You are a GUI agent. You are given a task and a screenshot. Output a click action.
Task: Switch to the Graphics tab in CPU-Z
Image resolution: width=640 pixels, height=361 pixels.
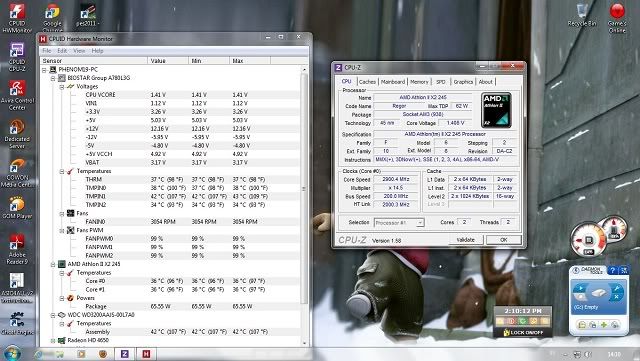point(463,82)
